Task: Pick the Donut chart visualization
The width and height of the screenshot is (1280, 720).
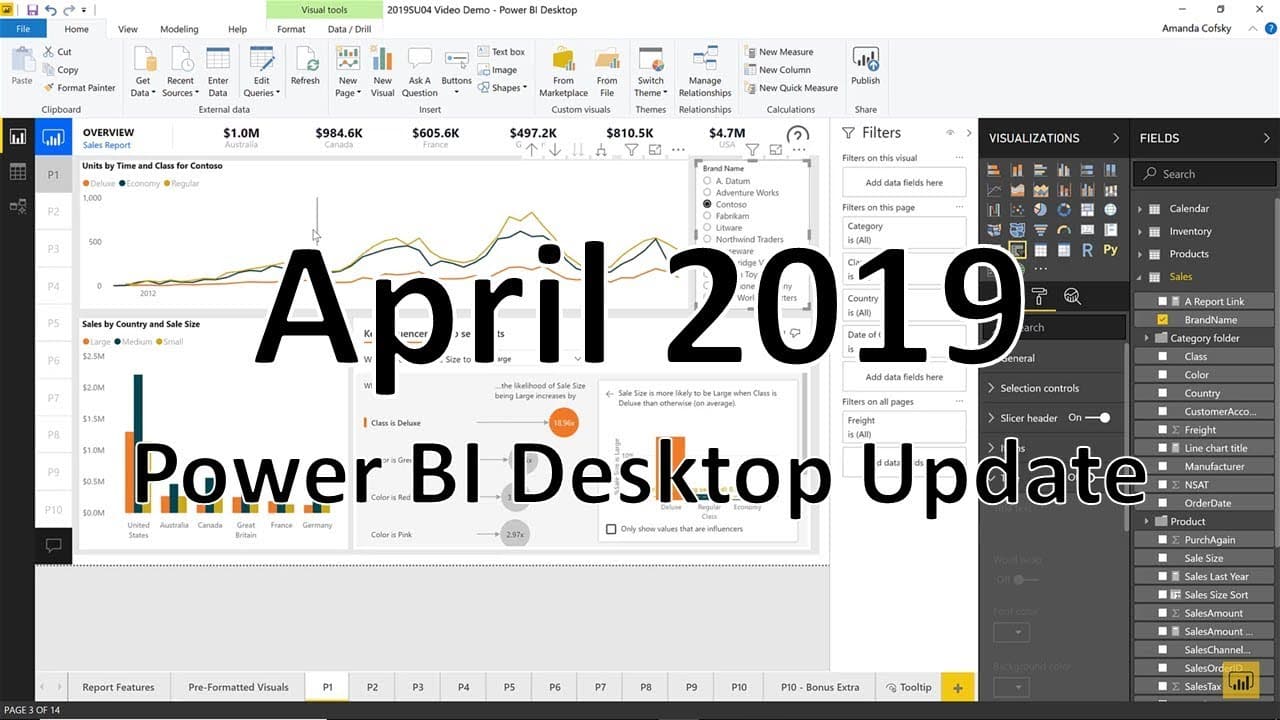Action: coord(1063,210)
